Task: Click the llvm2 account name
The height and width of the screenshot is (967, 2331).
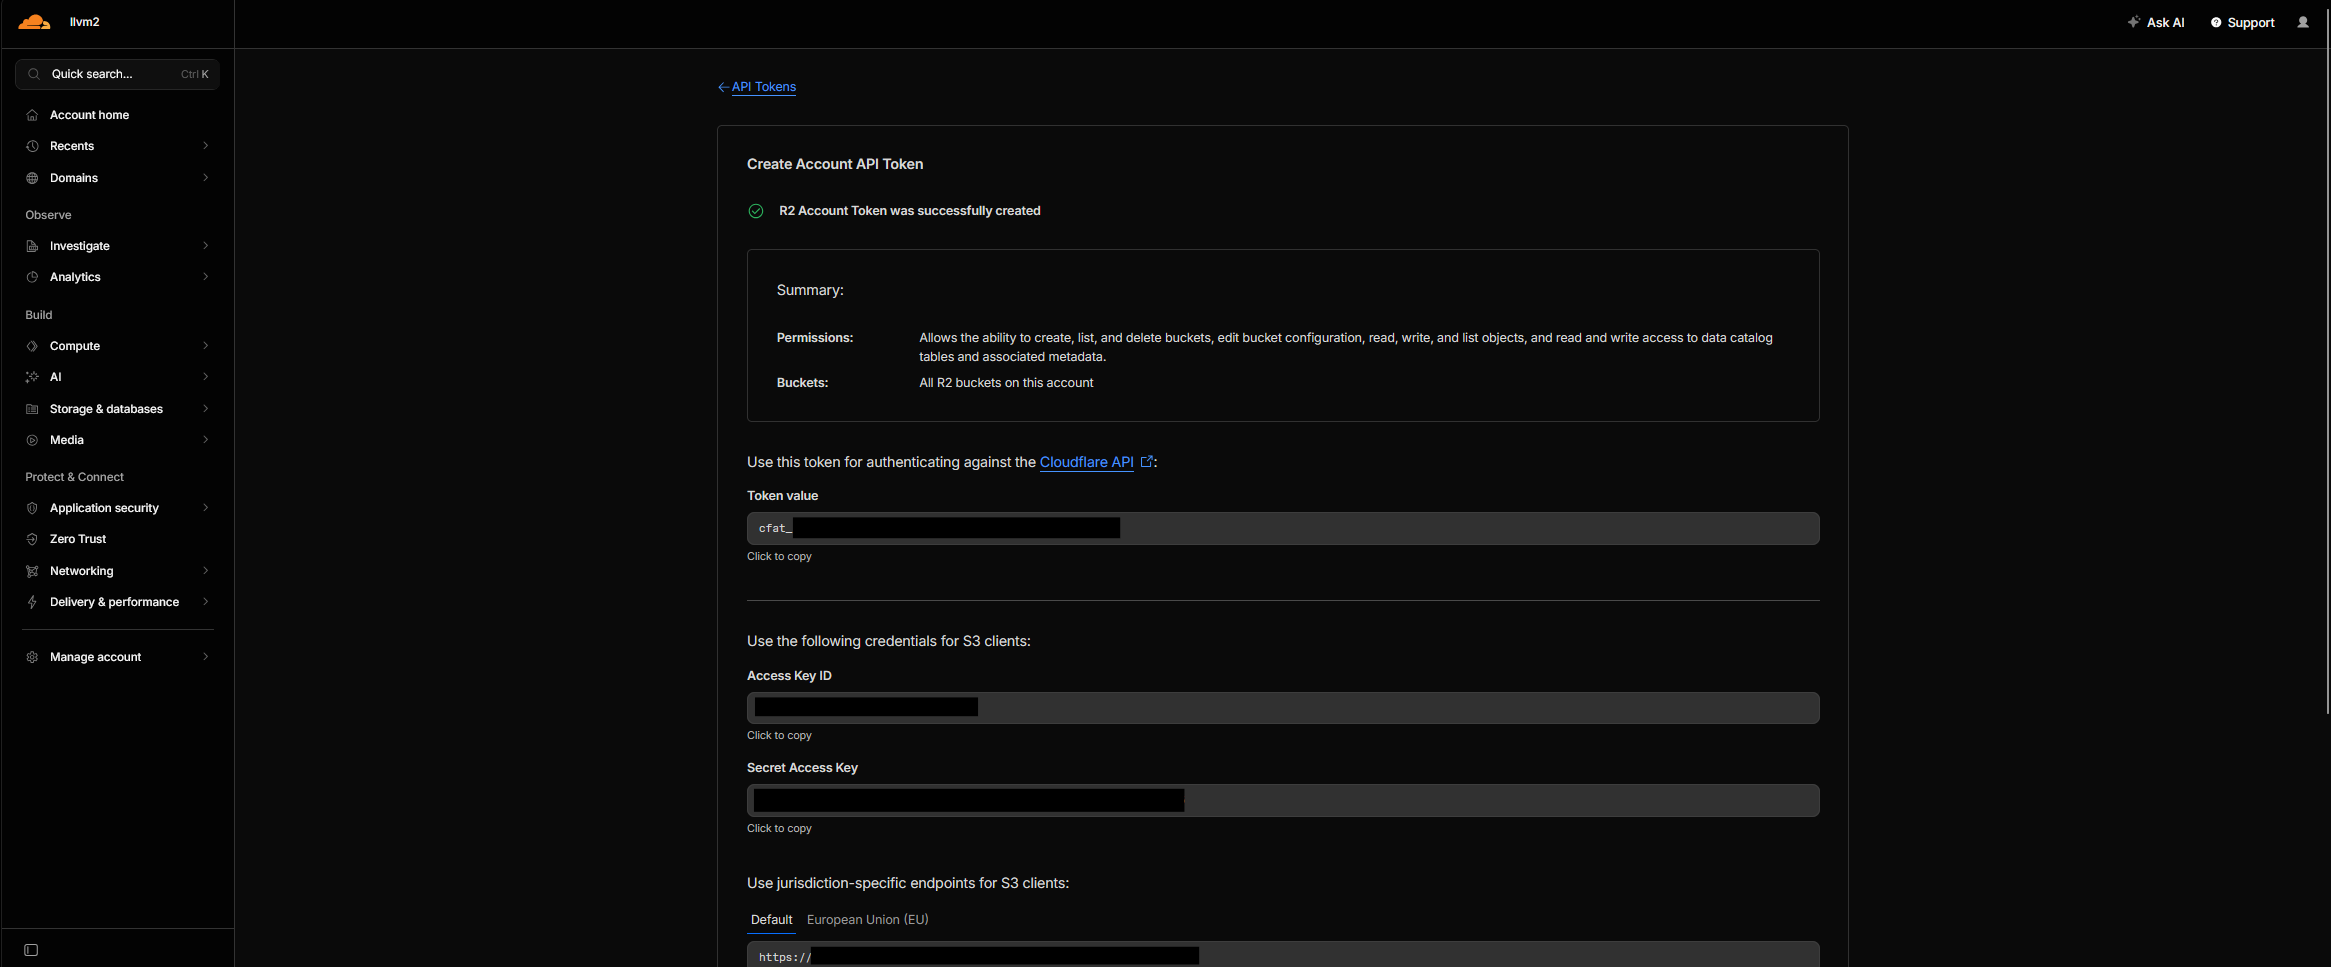Action: (84, 22)
